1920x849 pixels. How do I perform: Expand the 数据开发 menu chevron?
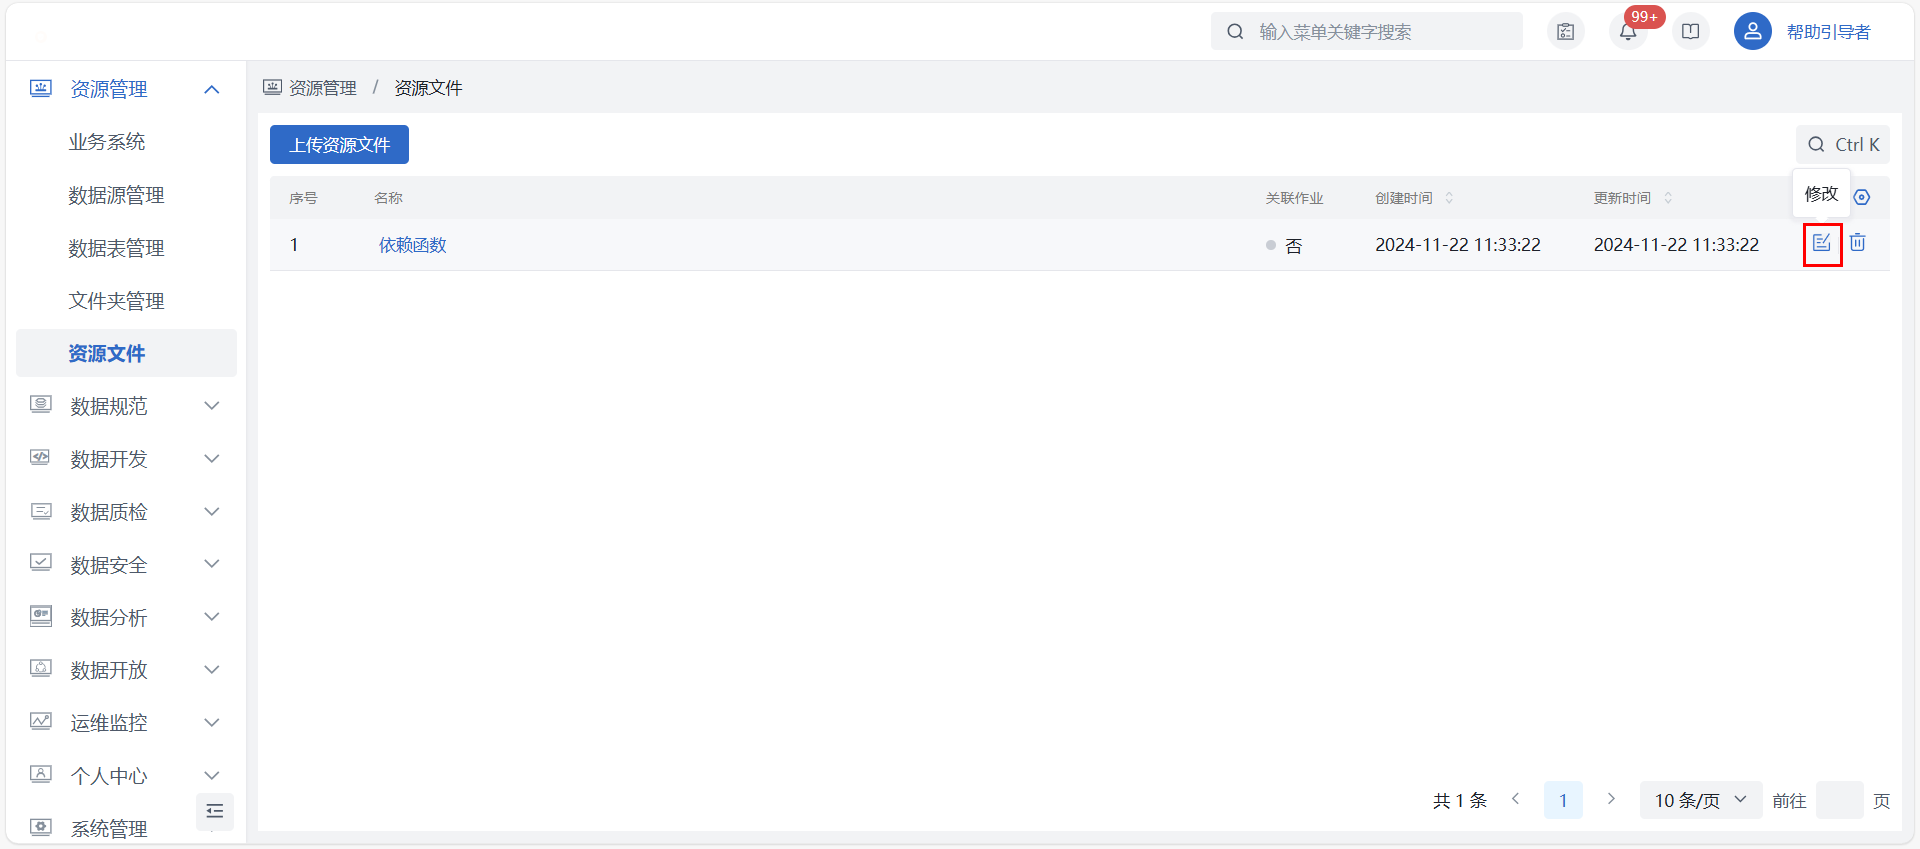(211, 458)
